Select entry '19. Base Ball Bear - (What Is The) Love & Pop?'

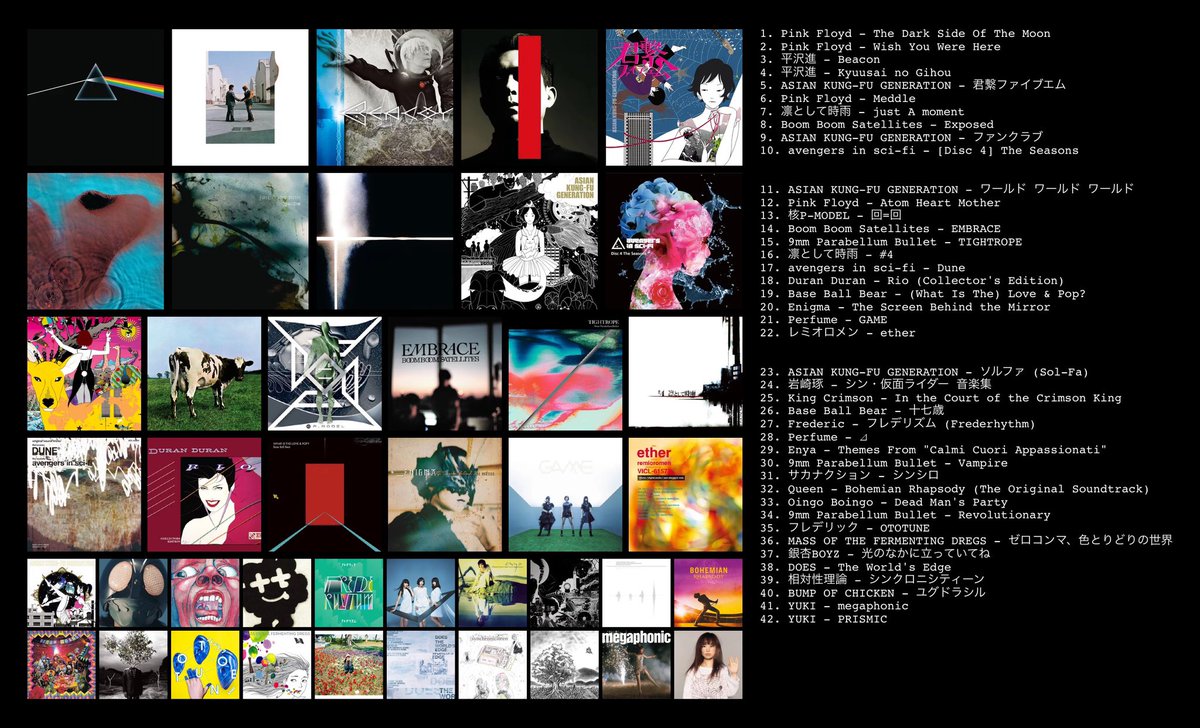922,293
